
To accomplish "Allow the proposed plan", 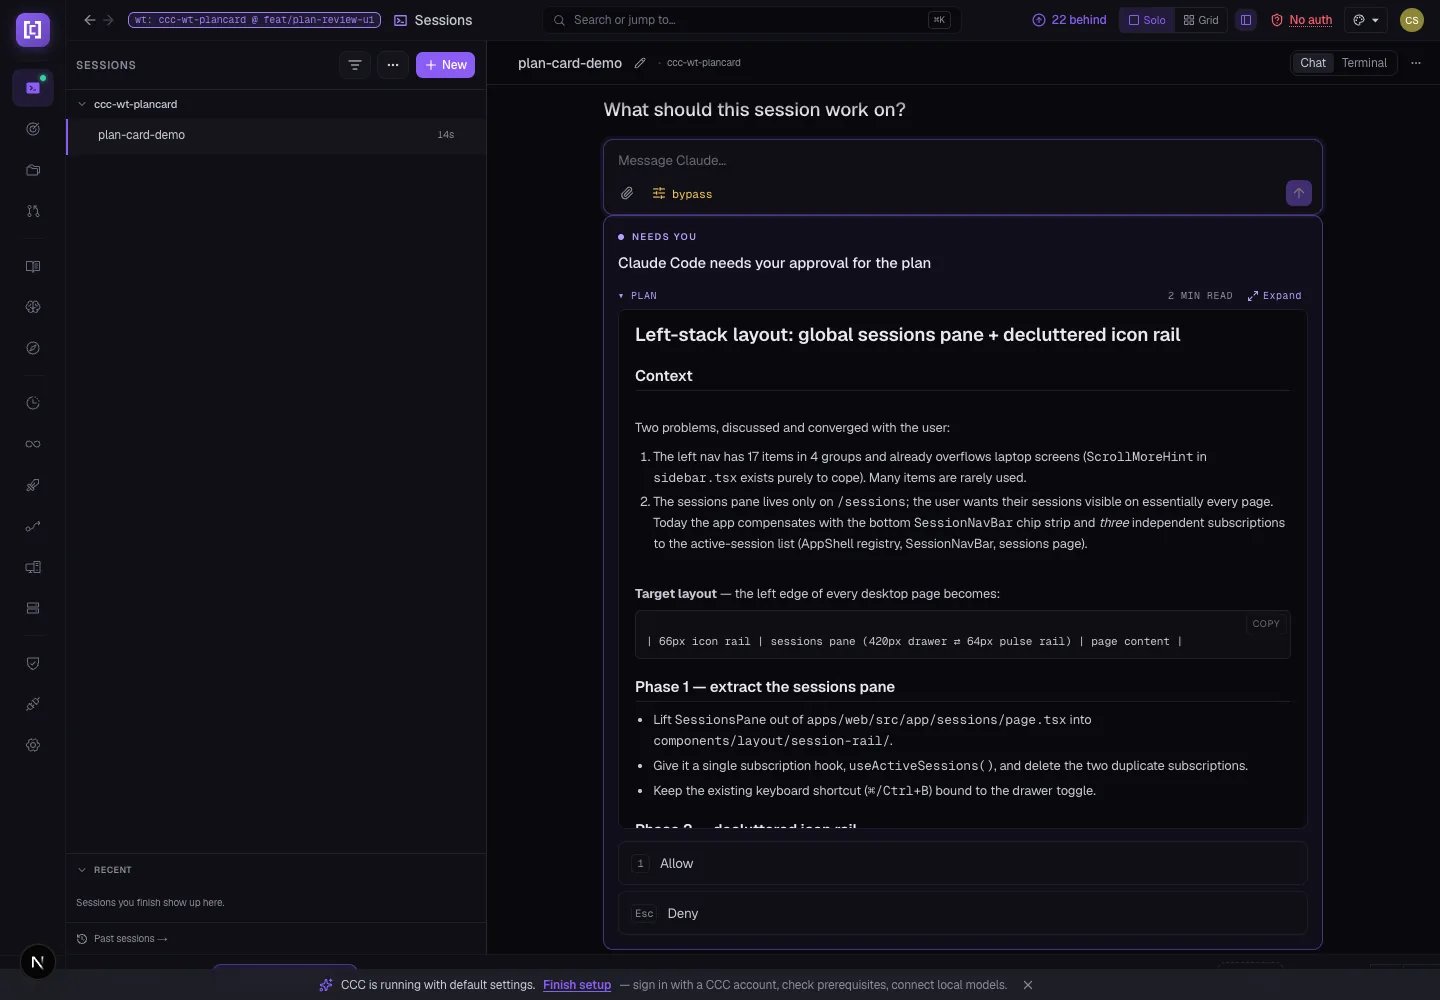I will [x=962, y=863].
